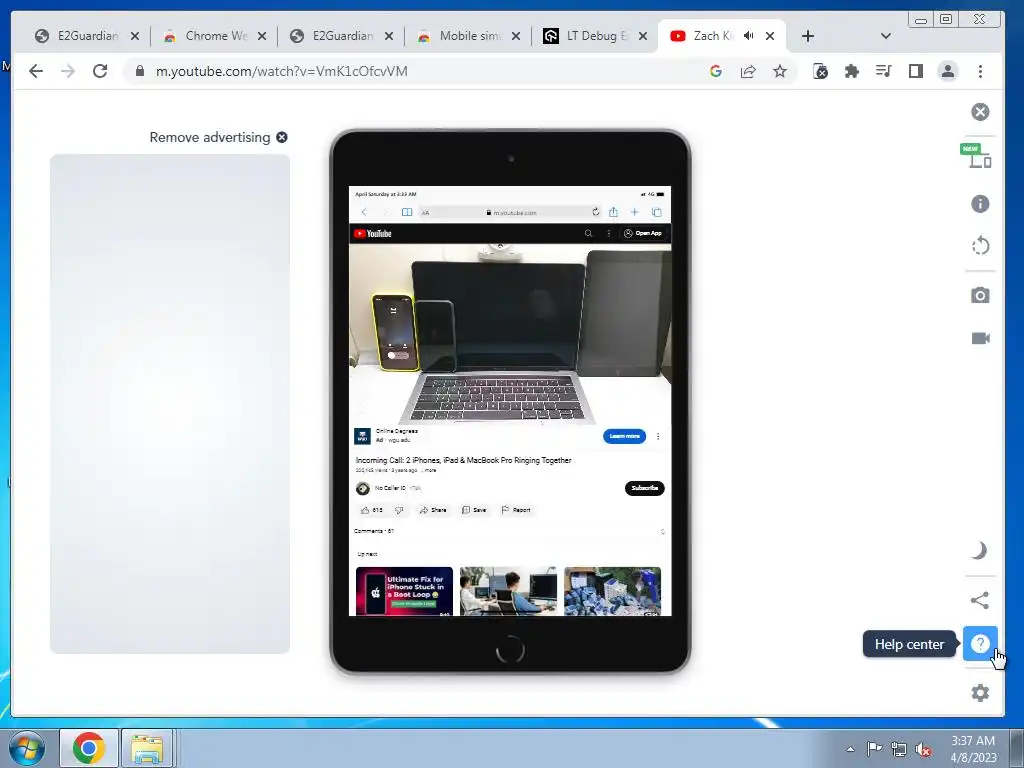Viewport: 1024px width, 768px height.
Task: Open Chrome profile avatar
Action: tap(948, 71)
